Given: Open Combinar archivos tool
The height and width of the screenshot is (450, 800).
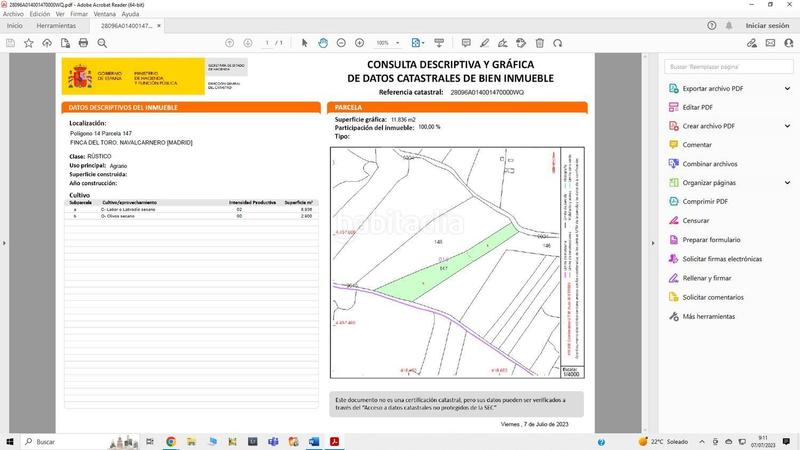Looking at the screenshot, I should 709,164.
